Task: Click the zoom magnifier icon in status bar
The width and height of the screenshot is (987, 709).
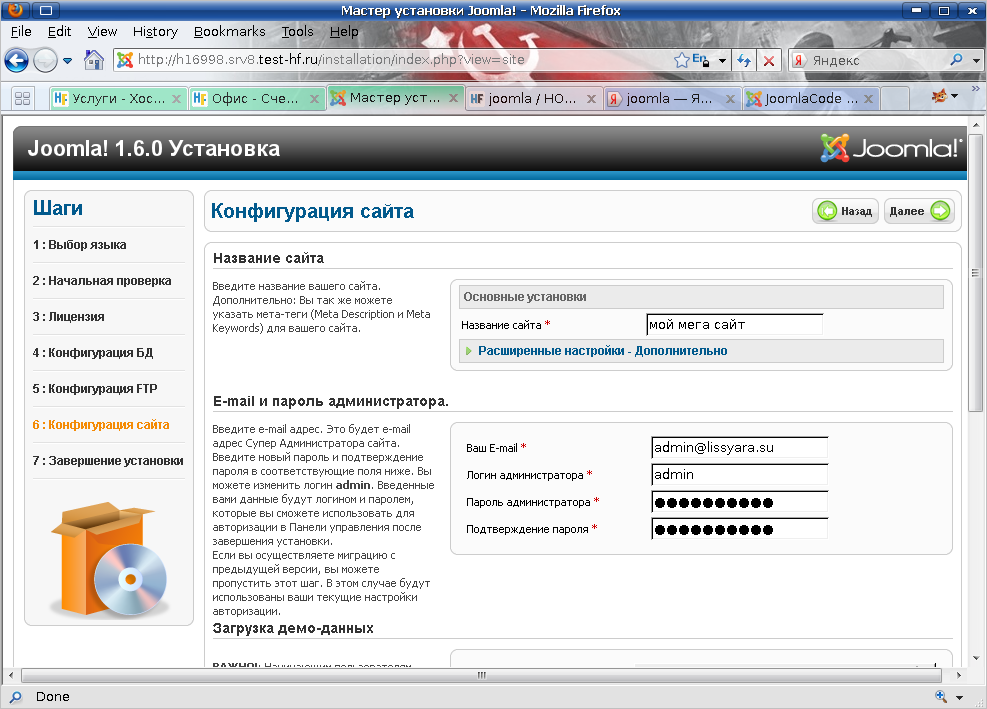Action: (x=941, y=696)
